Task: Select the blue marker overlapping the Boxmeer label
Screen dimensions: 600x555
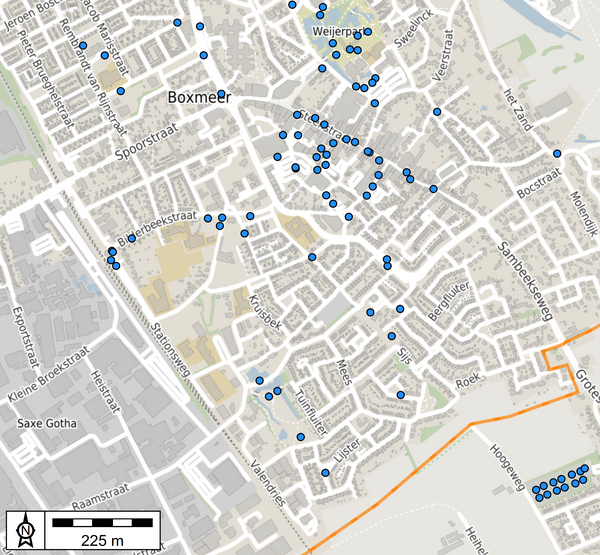Action: pos(221,94)
